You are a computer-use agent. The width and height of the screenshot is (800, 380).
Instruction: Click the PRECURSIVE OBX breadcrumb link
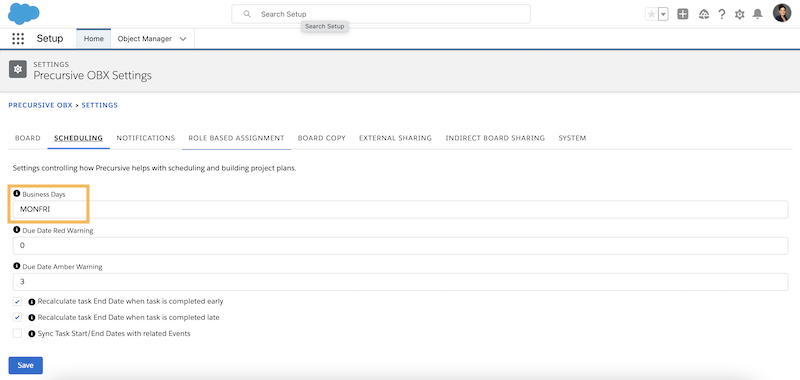[40, 105]
